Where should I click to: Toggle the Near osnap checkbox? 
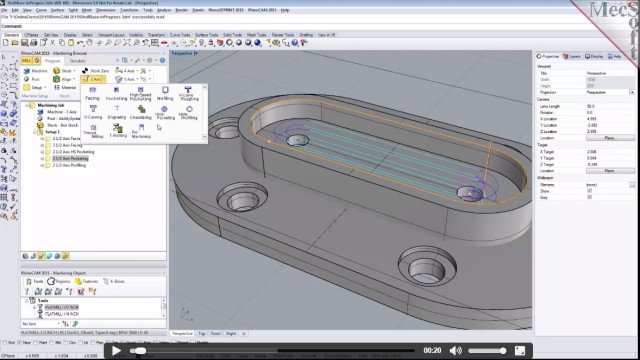click(19, 342)
